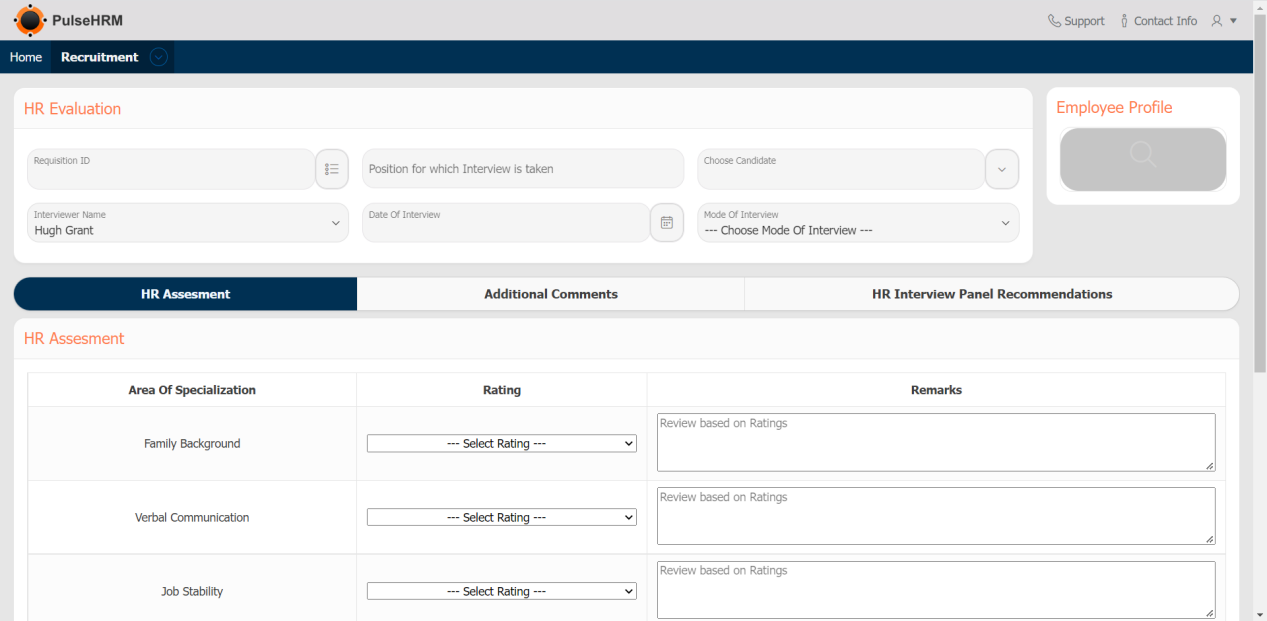Screen dimensions: 1267x621
Task: Go to Home in navigation bar
Action: click(x=26, y=57)
